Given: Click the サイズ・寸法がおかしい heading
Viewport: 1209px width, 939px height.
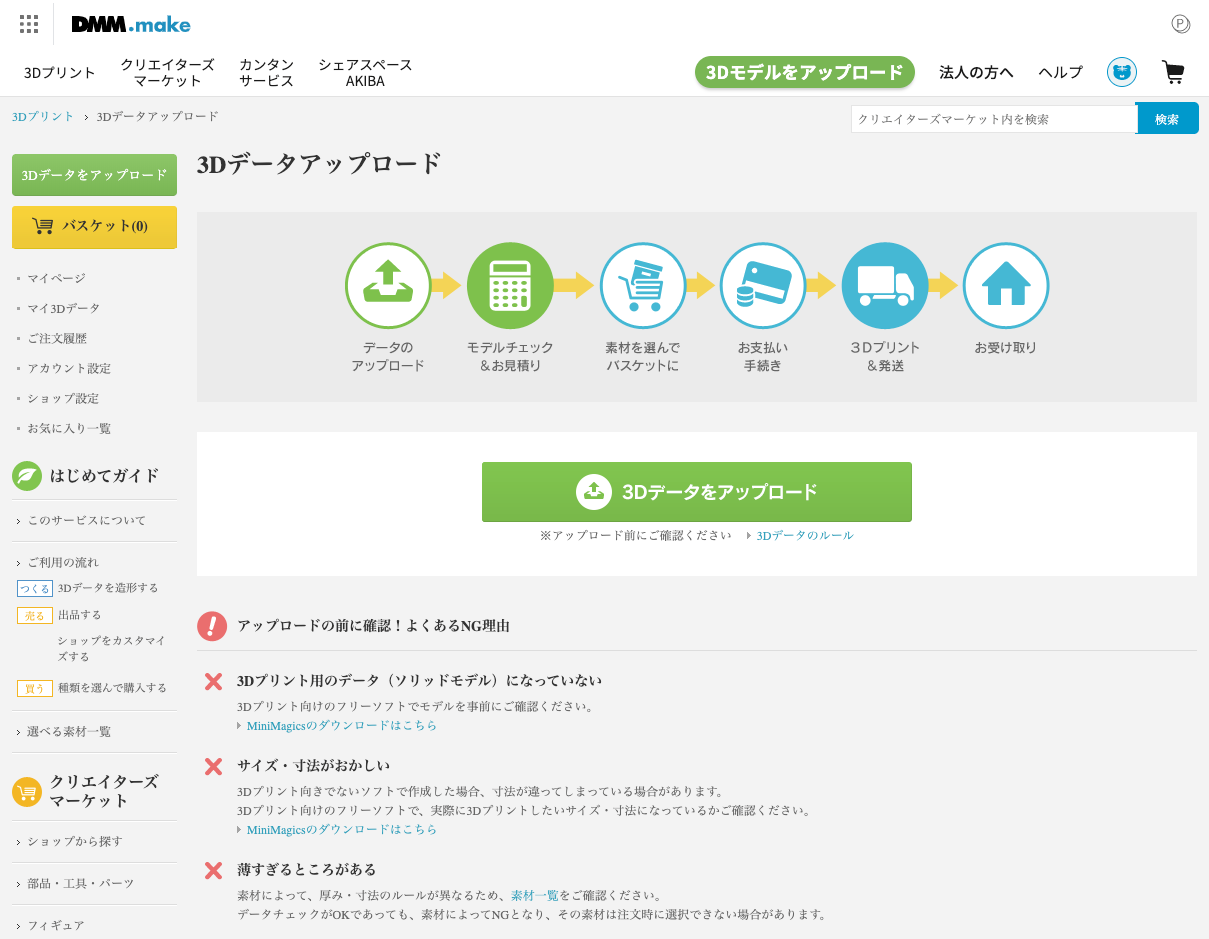Looking at the screenshot, I should 314,765.
